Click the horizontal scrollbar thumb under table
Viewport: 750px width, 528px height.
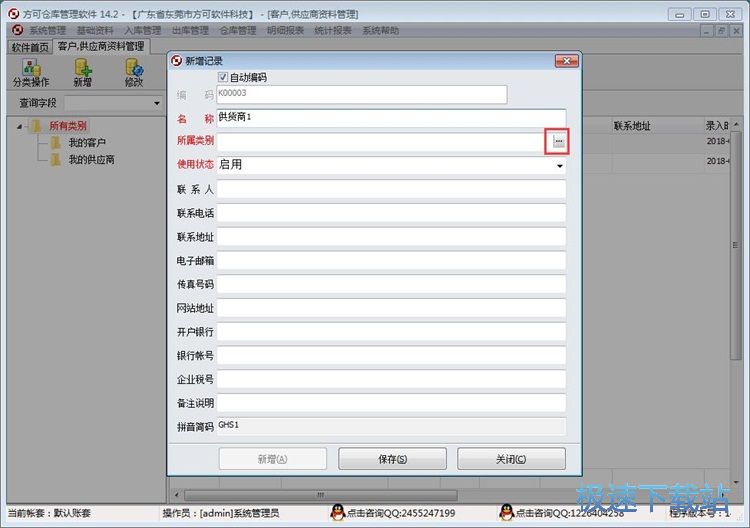point(320,495)
